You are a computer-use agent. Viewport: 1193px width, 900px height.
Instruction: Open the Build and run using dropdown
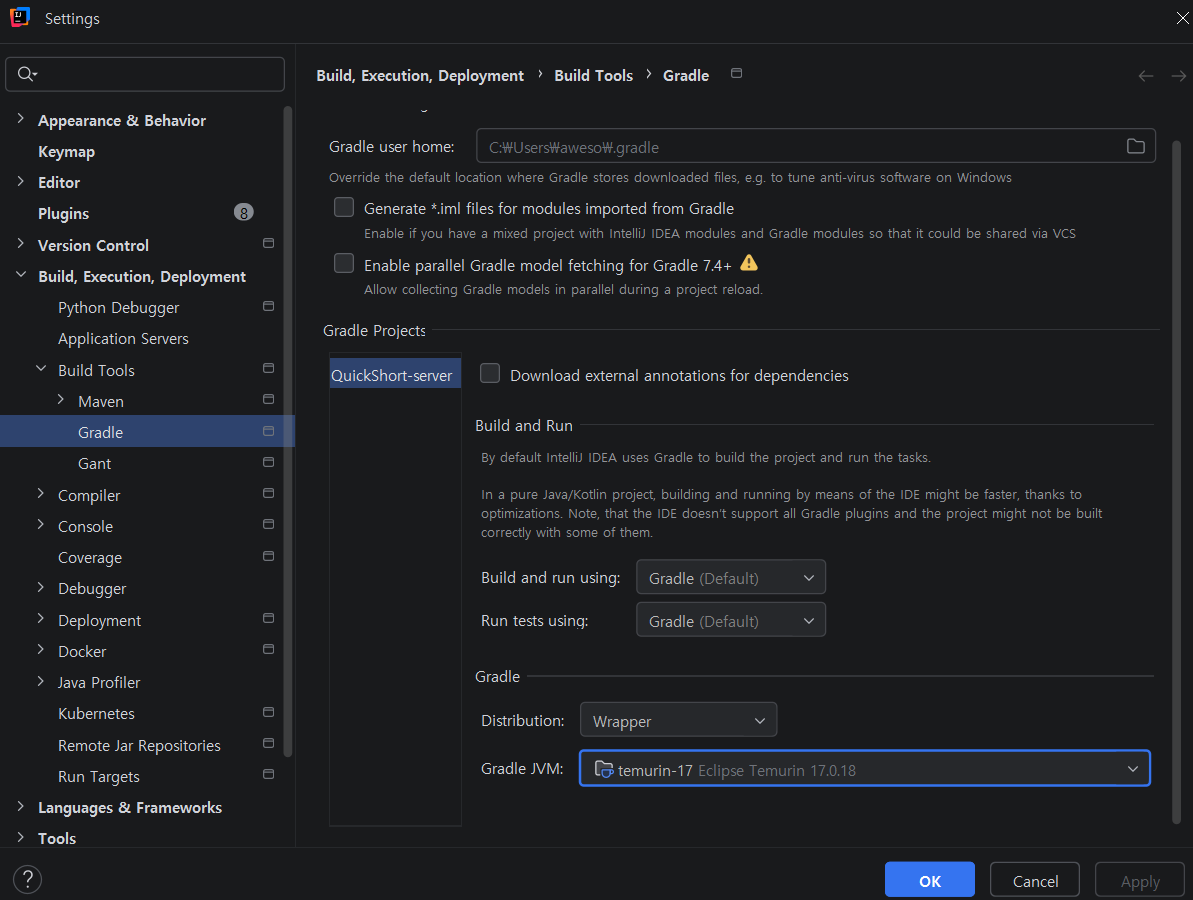click(730, 577)
